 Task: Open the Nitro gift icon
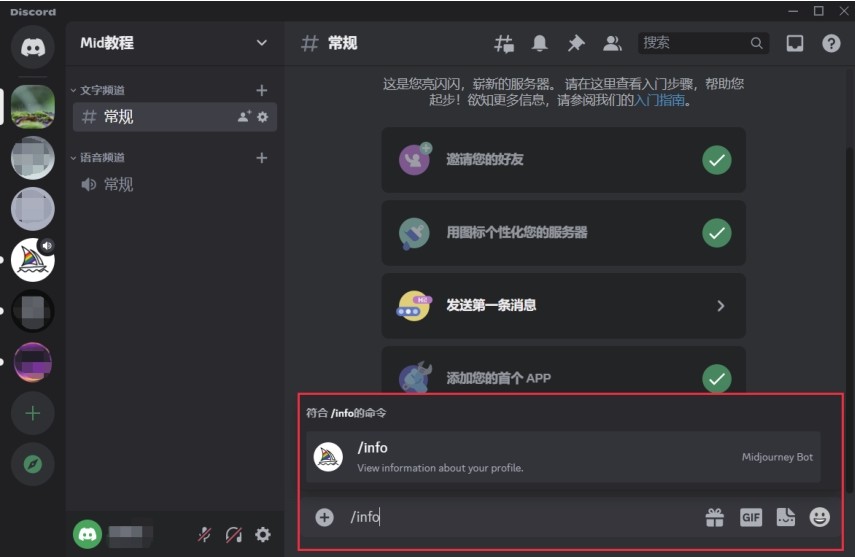point(714,517)
